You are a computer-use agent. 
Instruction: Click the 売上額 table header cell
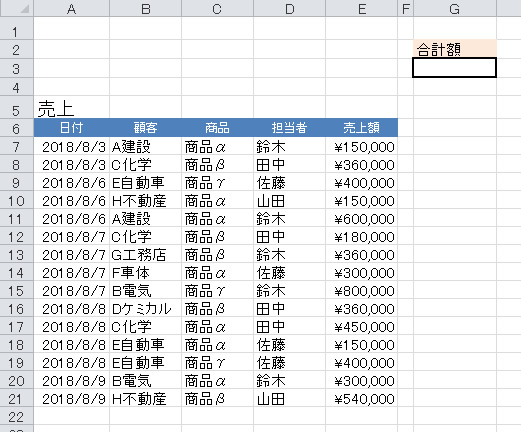362,128
